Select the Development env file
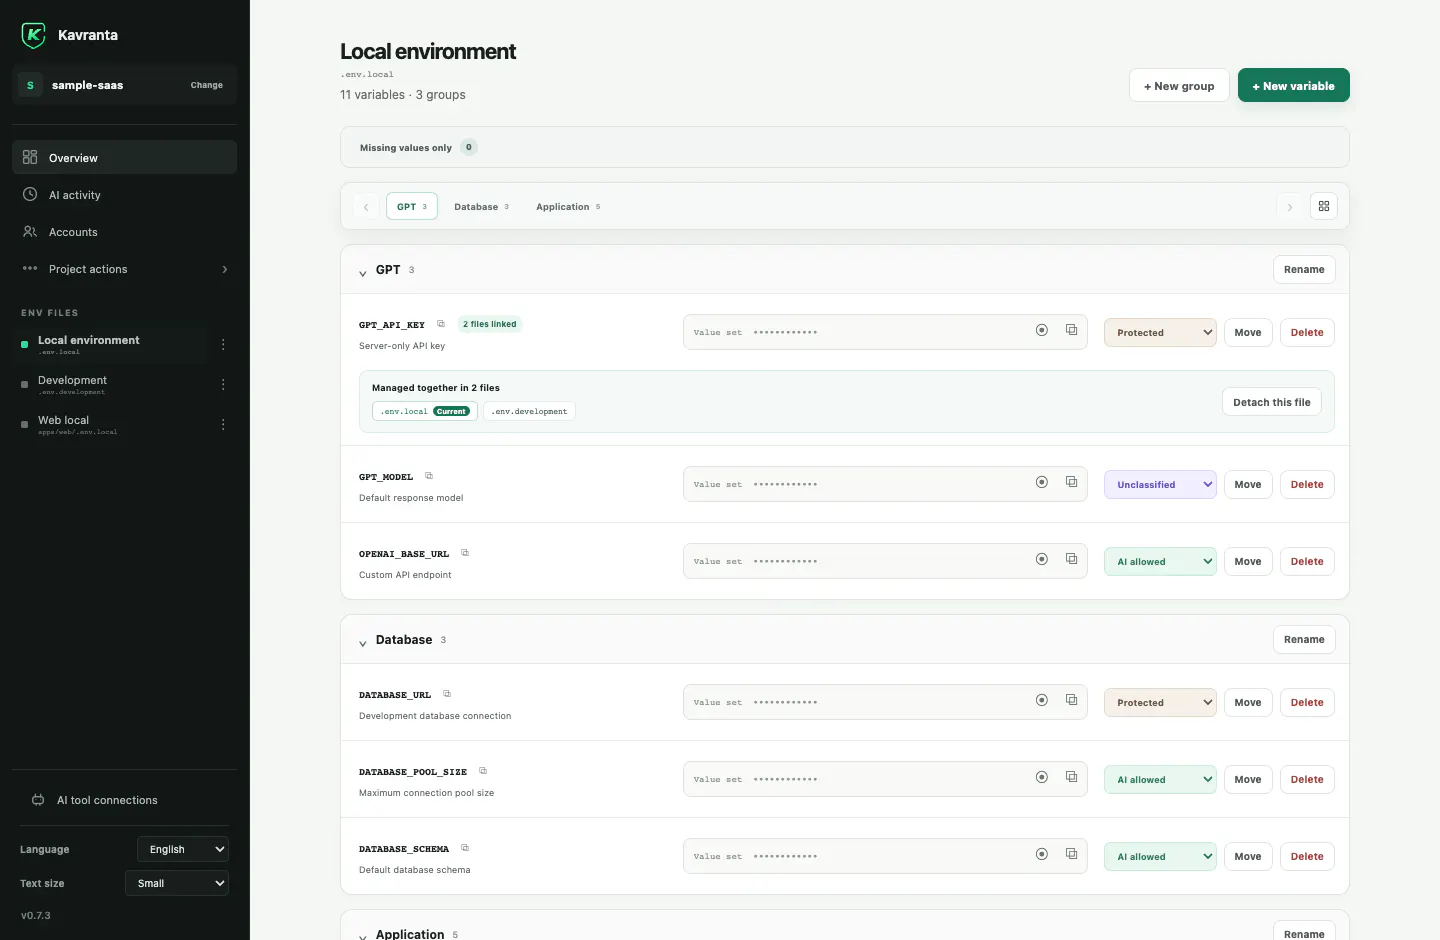The width and height of the screenshot is (1440, 940). click(110, 384)
